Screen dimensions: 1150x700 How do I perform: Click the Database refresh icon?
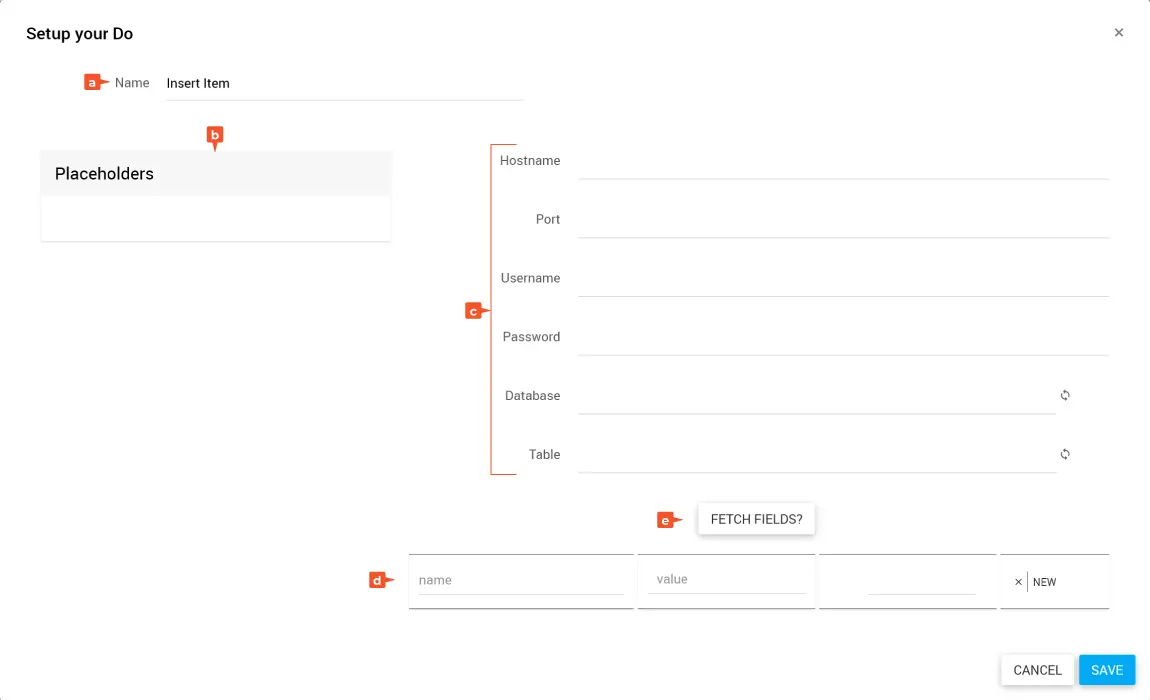tap(1065, 396)
